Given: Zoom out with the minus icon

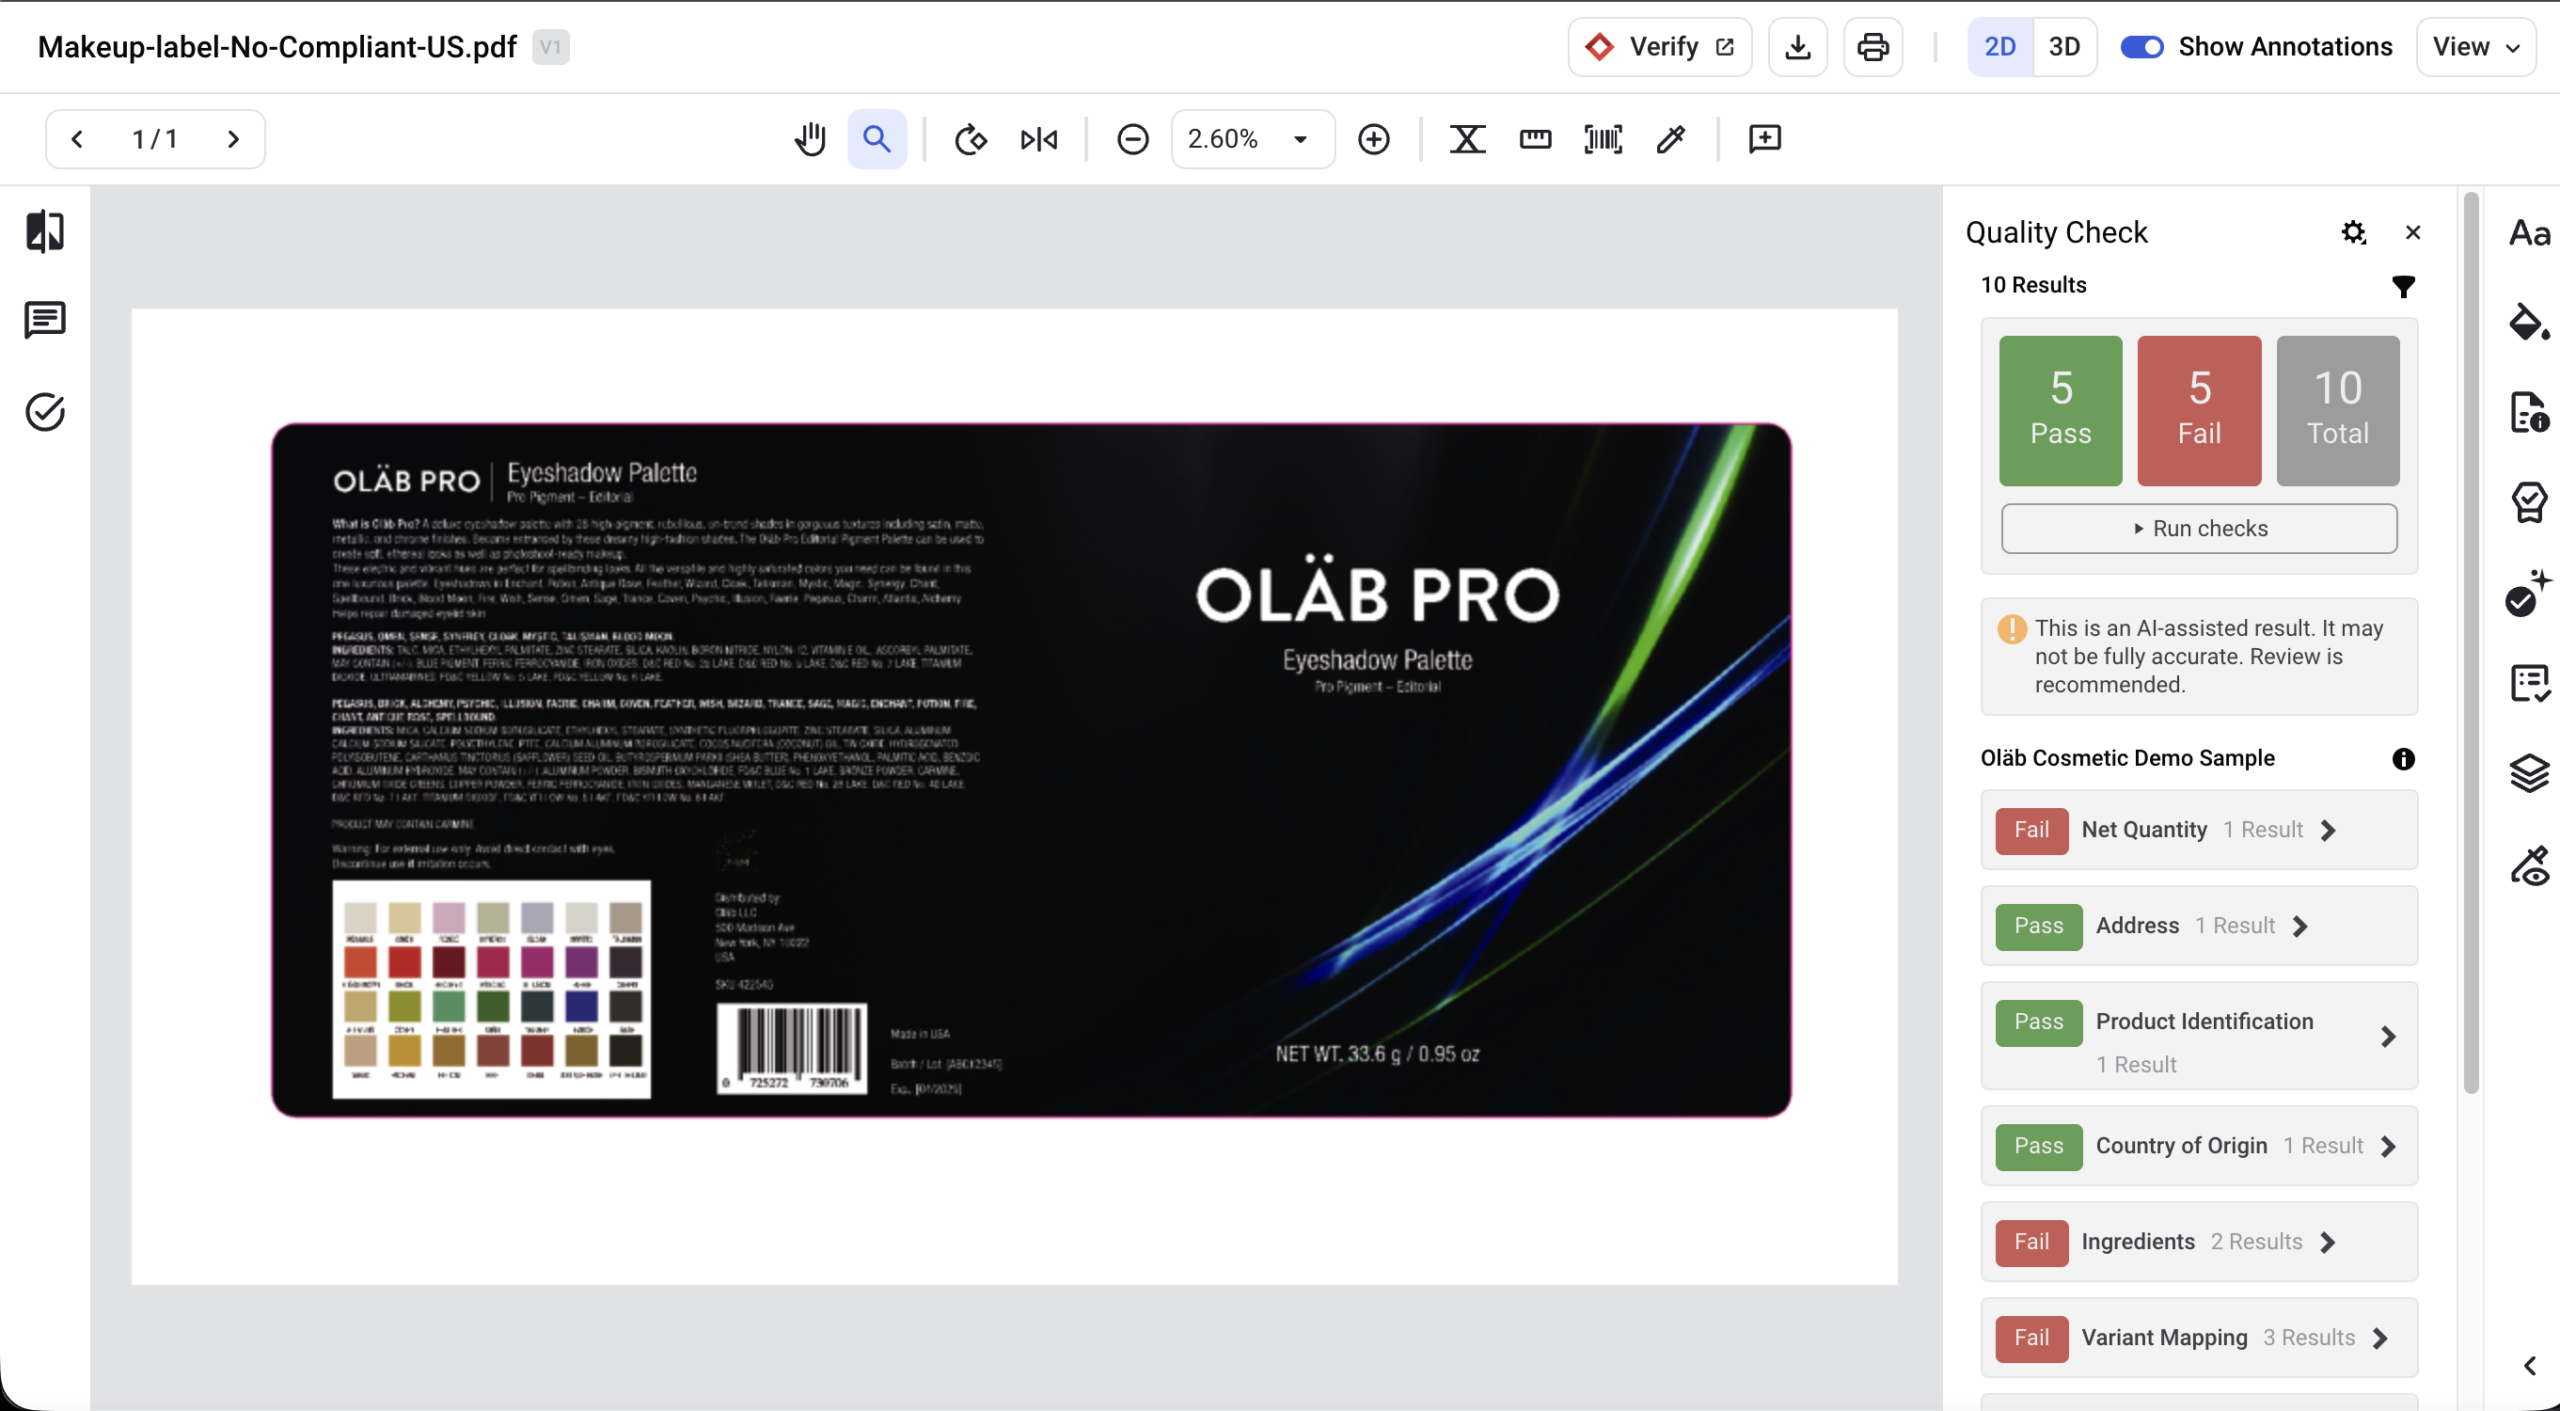Looking at the screenshot, I should tap(1133, 139).
